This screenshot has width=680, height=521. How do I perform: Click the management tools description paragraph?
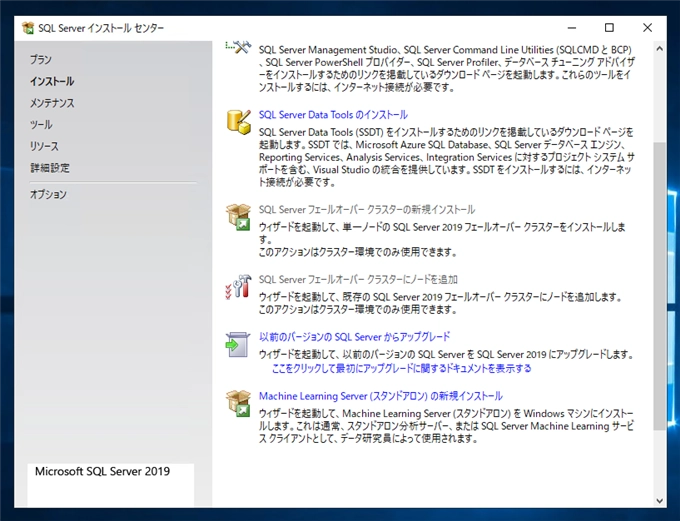(x=446, y=68)
